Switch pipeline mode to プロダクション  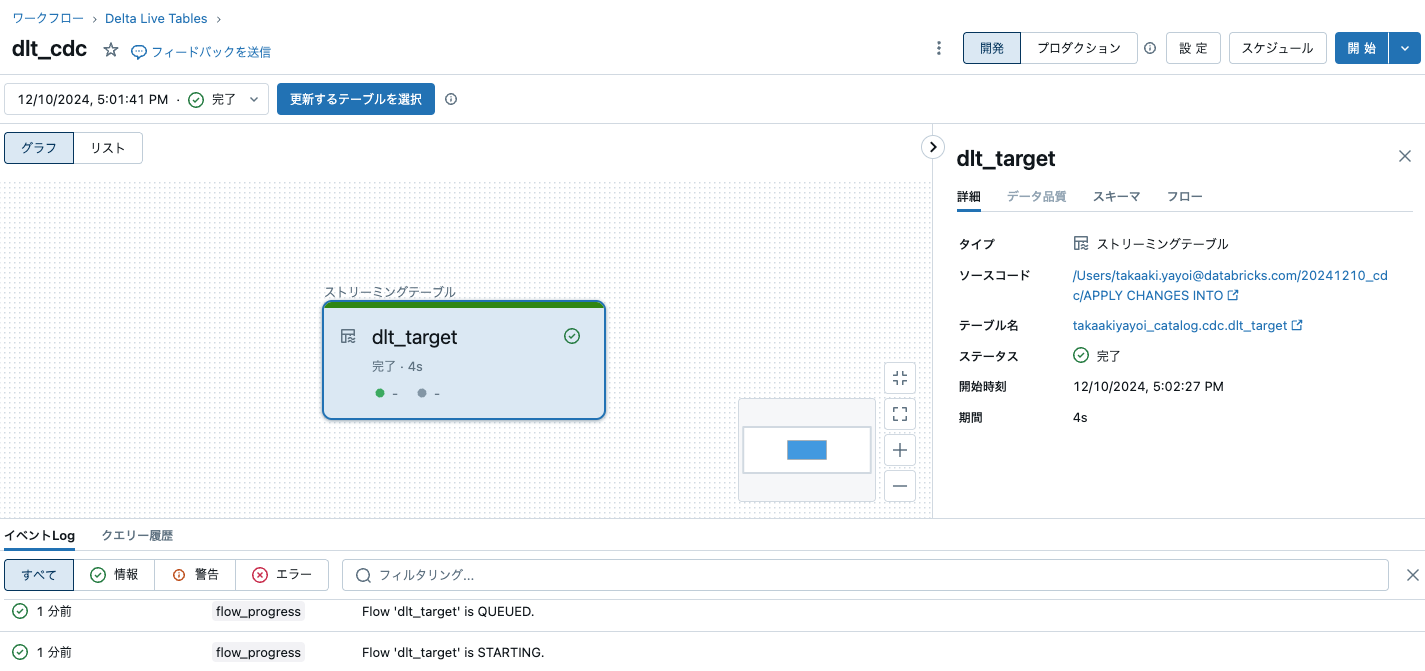(1079, 48)
